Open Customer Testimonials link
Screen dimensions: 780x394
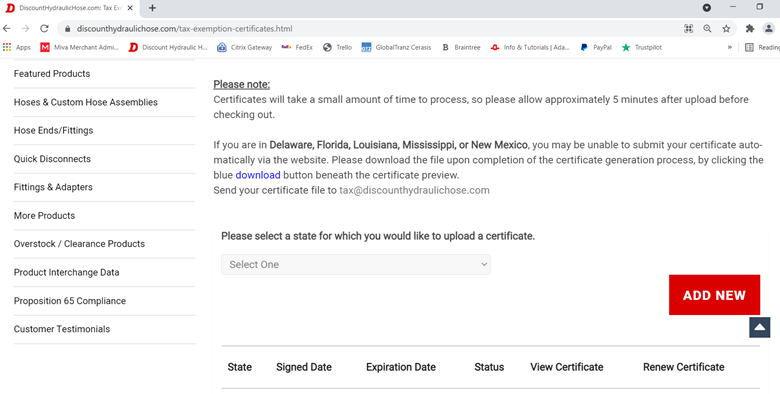click(x=62, y=329)
